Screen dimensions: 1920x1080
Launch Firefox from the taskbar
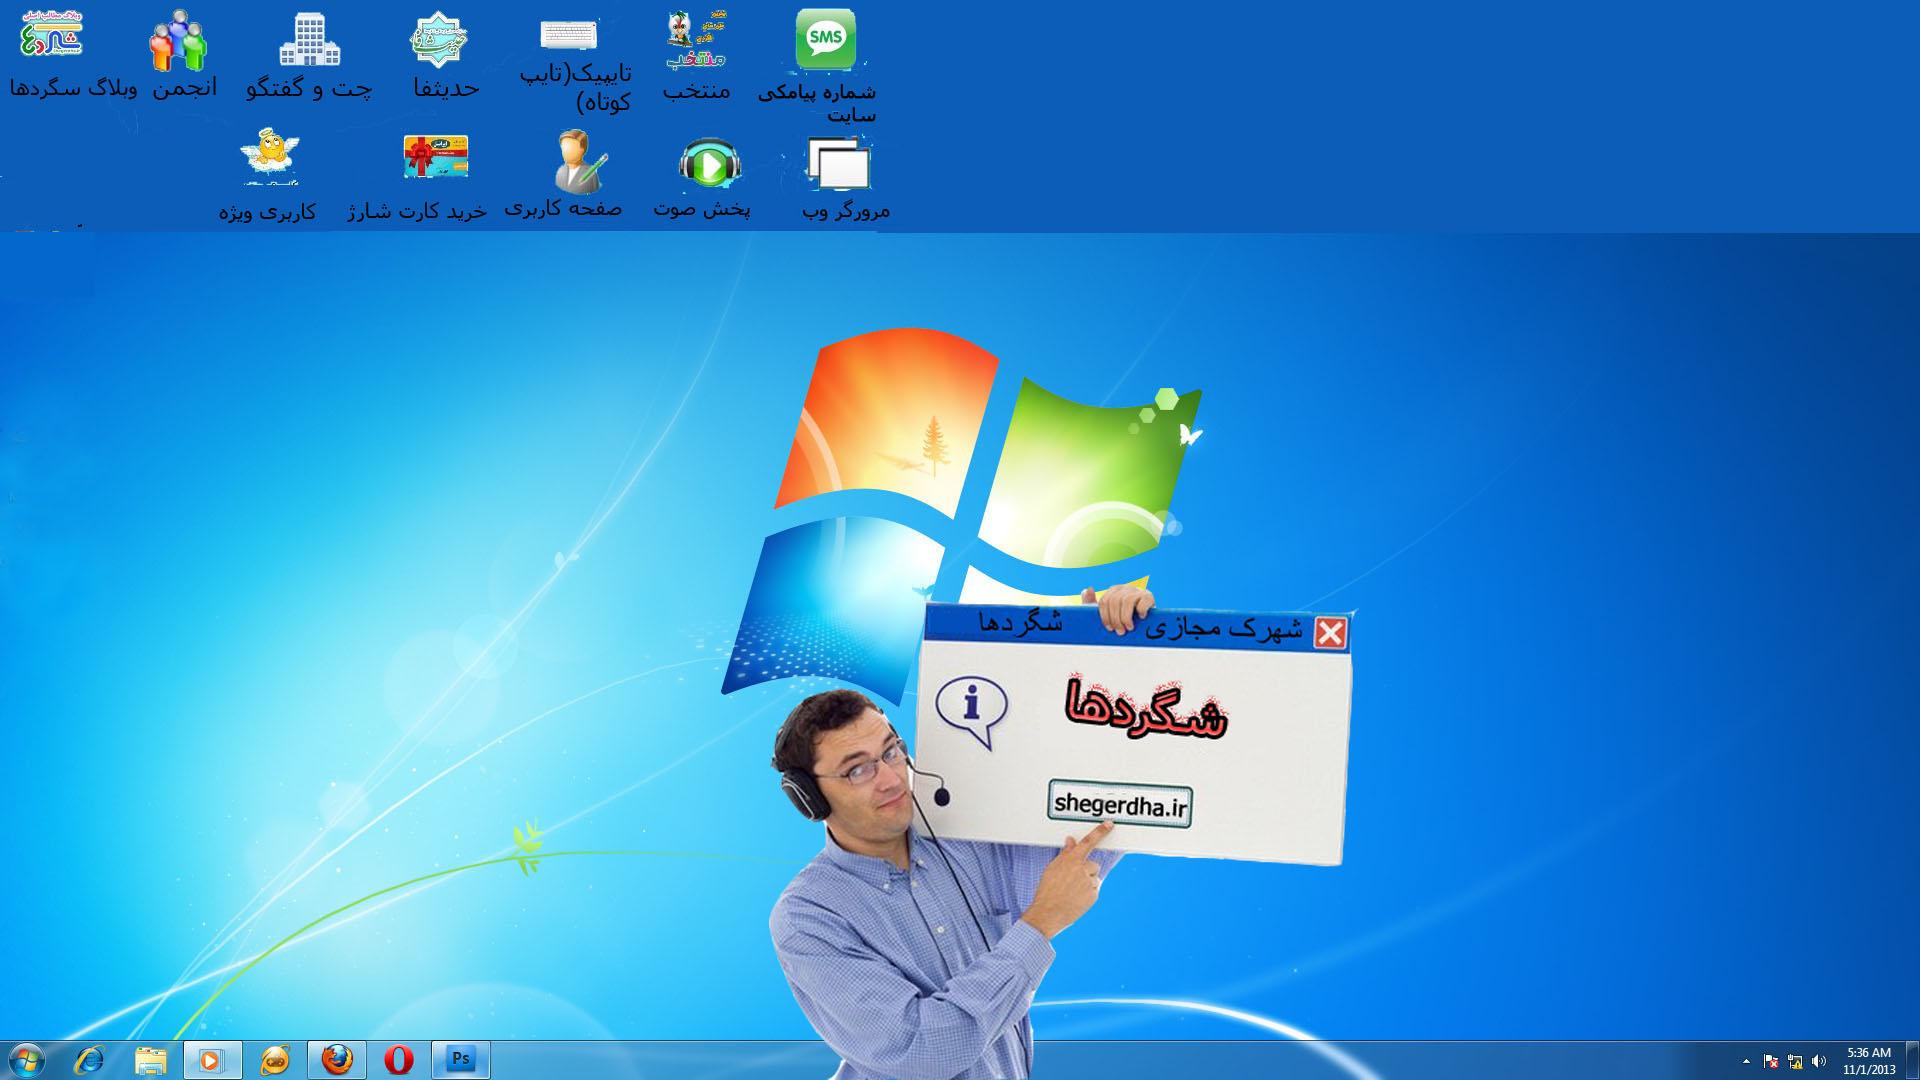tap(337, 1060)
